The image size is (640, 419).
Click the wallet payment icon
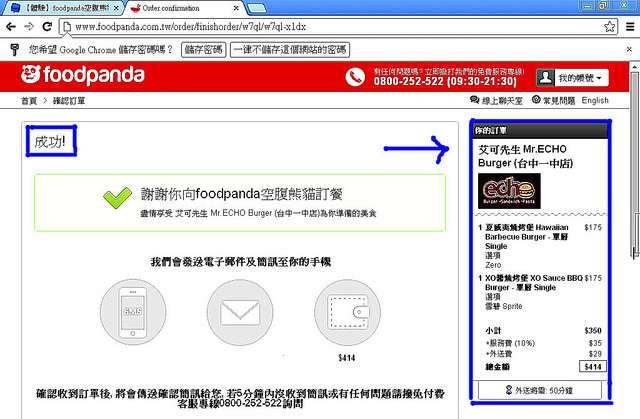[347, 311]
